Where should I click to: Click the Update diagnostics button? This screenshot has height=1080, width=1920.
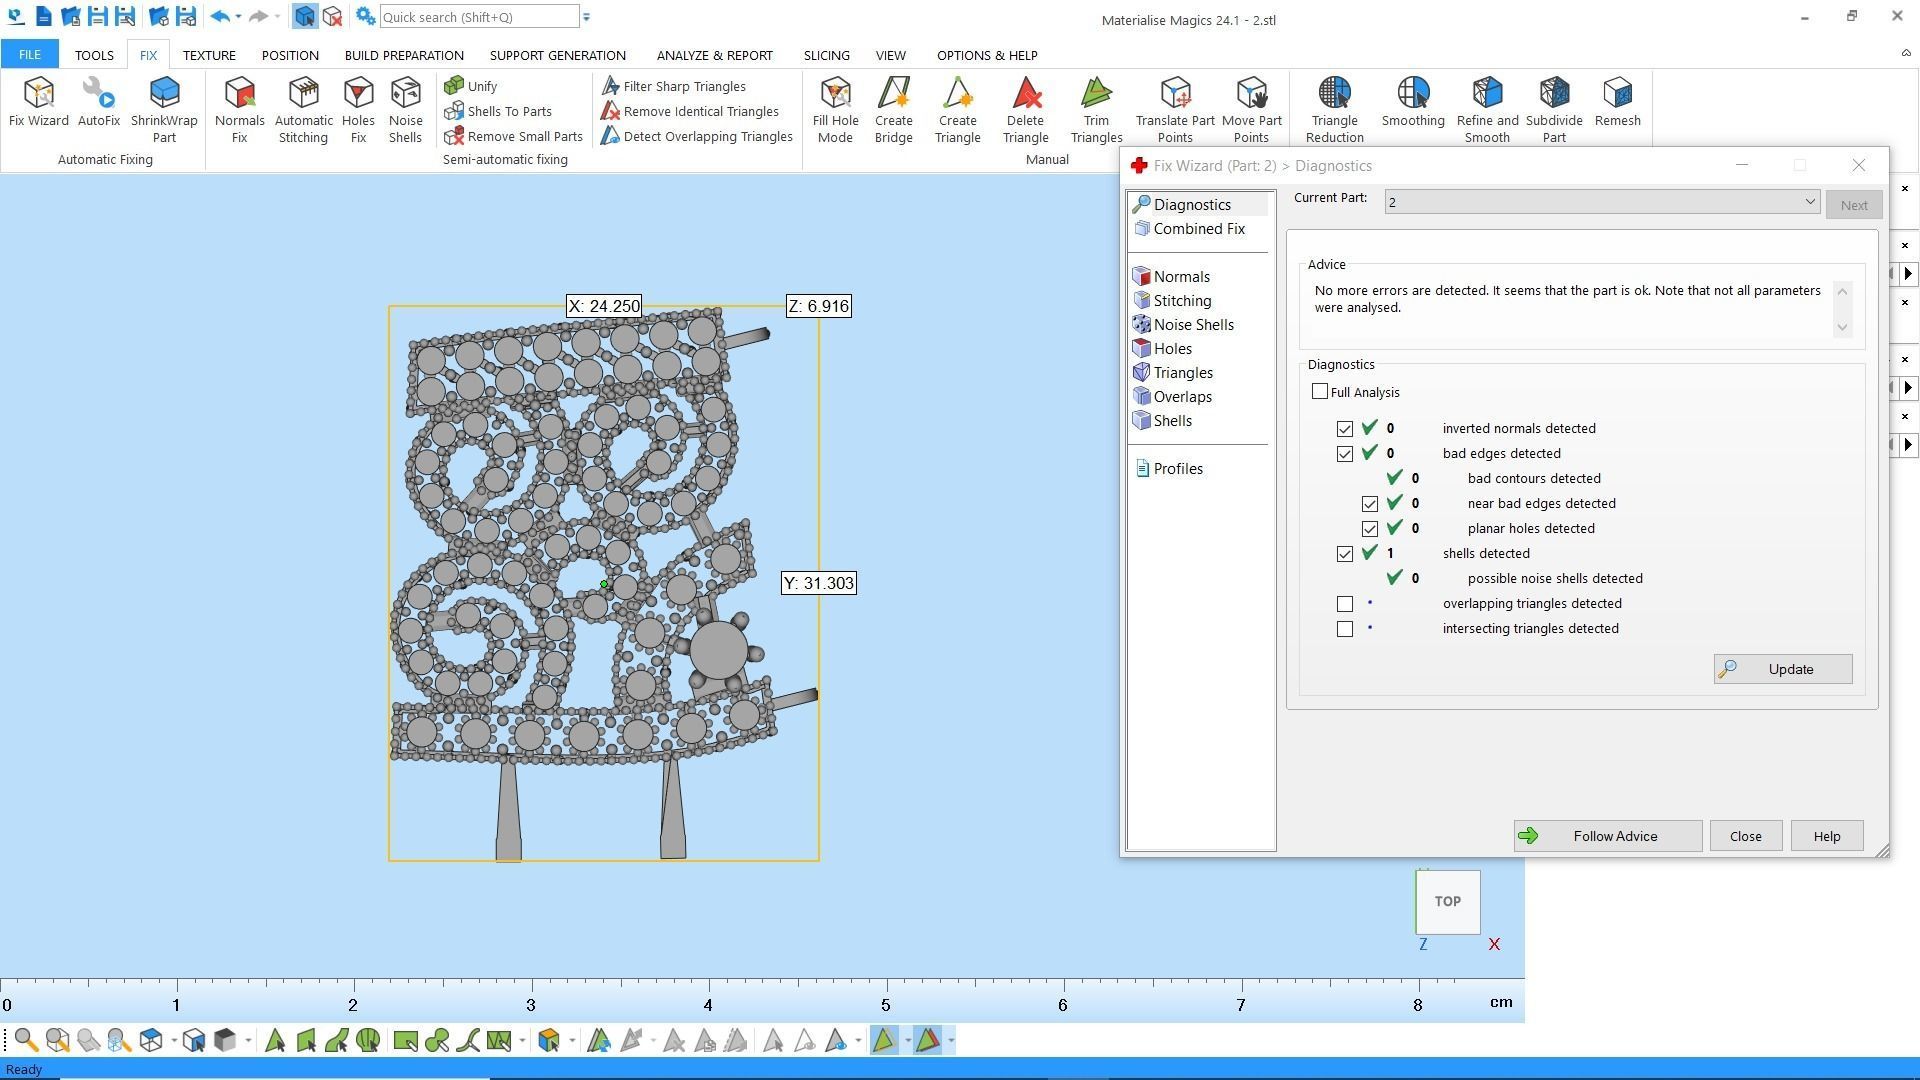tap(1782, 669)
